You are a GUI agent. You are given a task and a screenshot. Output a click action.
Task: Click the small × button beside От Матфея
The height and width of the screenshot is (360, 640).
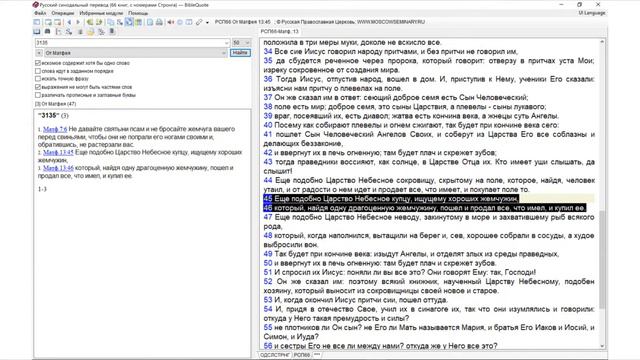point(39,53)
